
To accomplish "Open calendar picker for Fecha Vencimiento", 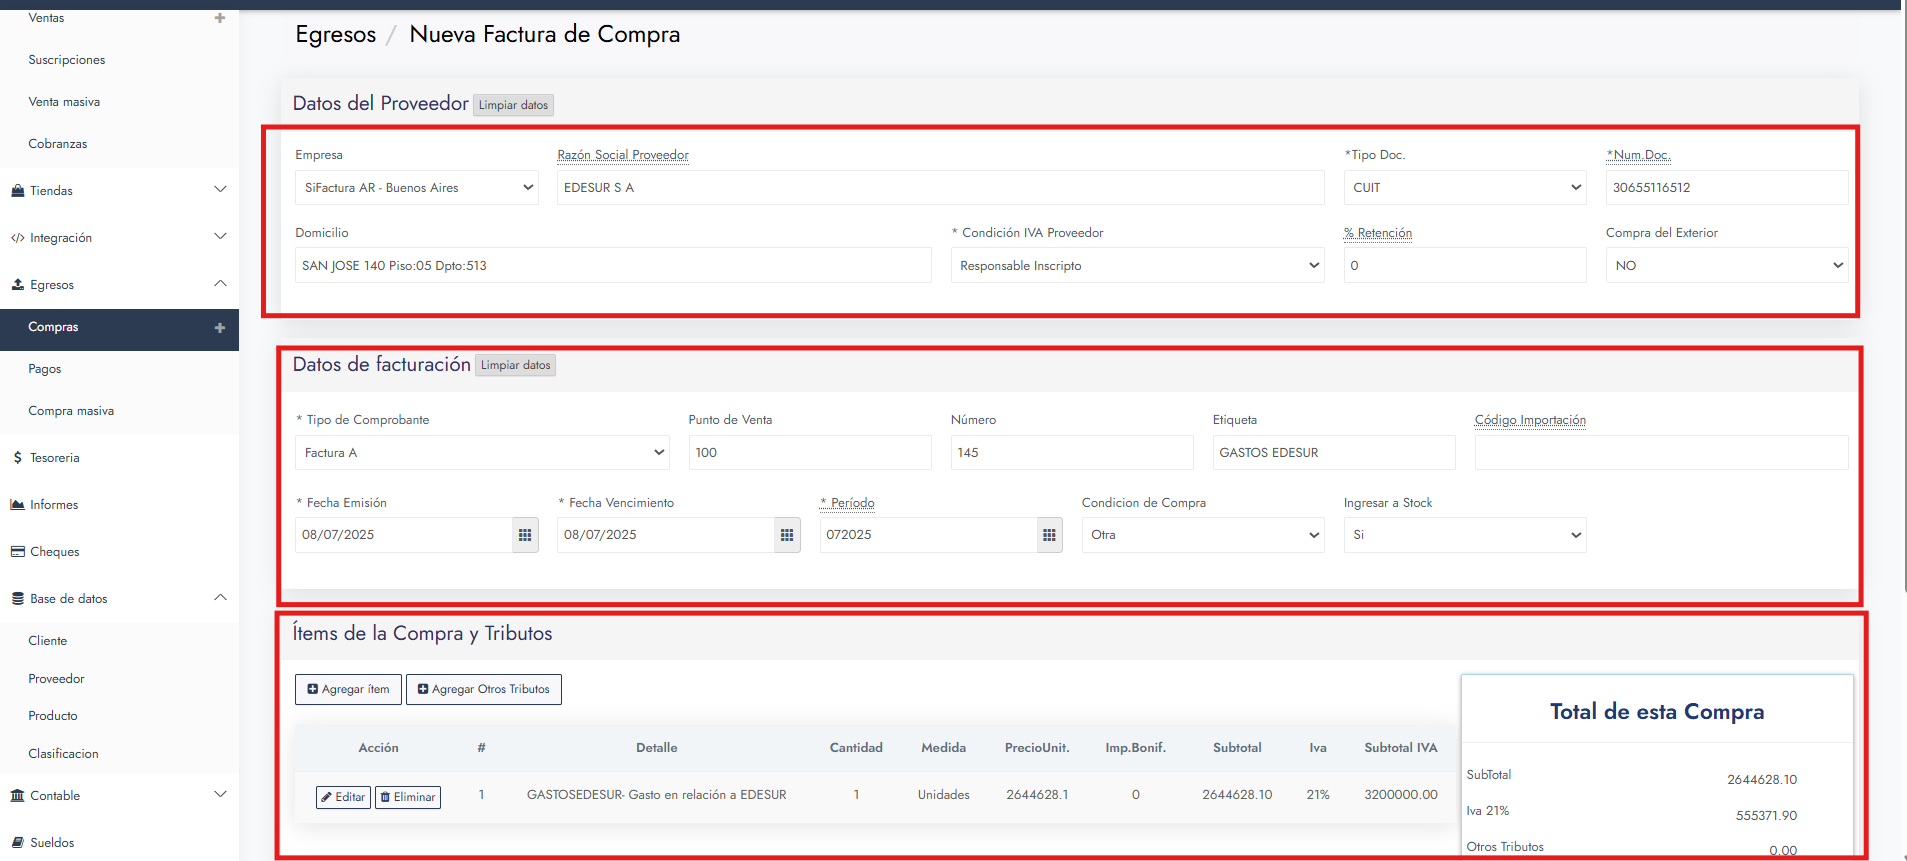I will click(787, 535).
